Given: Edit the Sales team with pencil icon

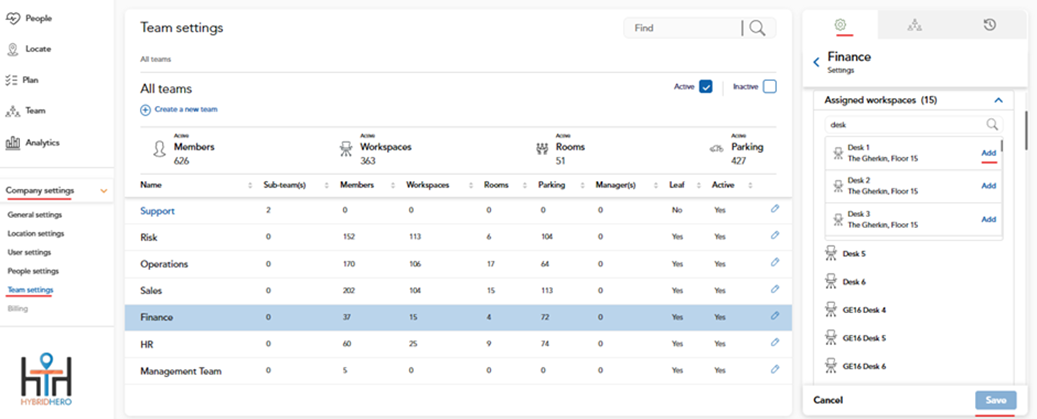Looking at the screenshot, I should pyautogui.click(x=775, y=289).
